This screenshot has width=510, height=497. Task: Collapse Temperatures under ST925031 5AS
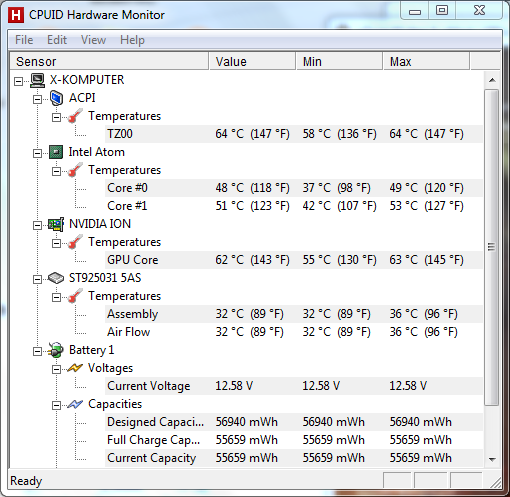pos(56,297)
